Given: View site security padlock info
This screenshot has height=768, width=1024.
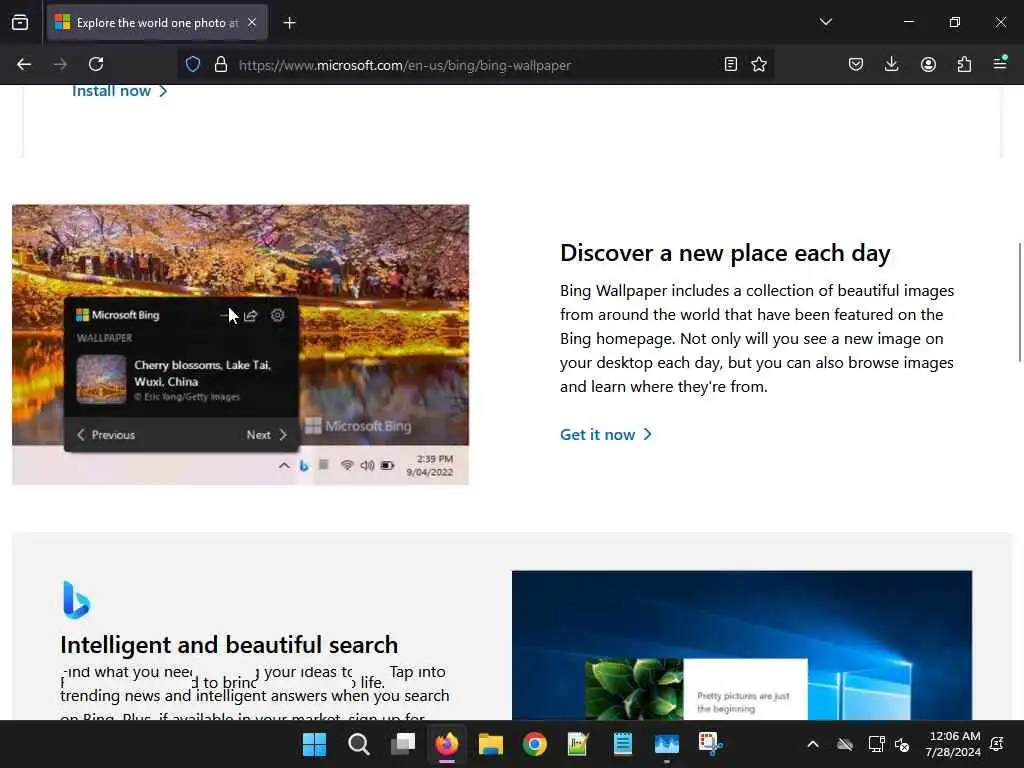Looking at the screenshot, I should coord(221,64).
